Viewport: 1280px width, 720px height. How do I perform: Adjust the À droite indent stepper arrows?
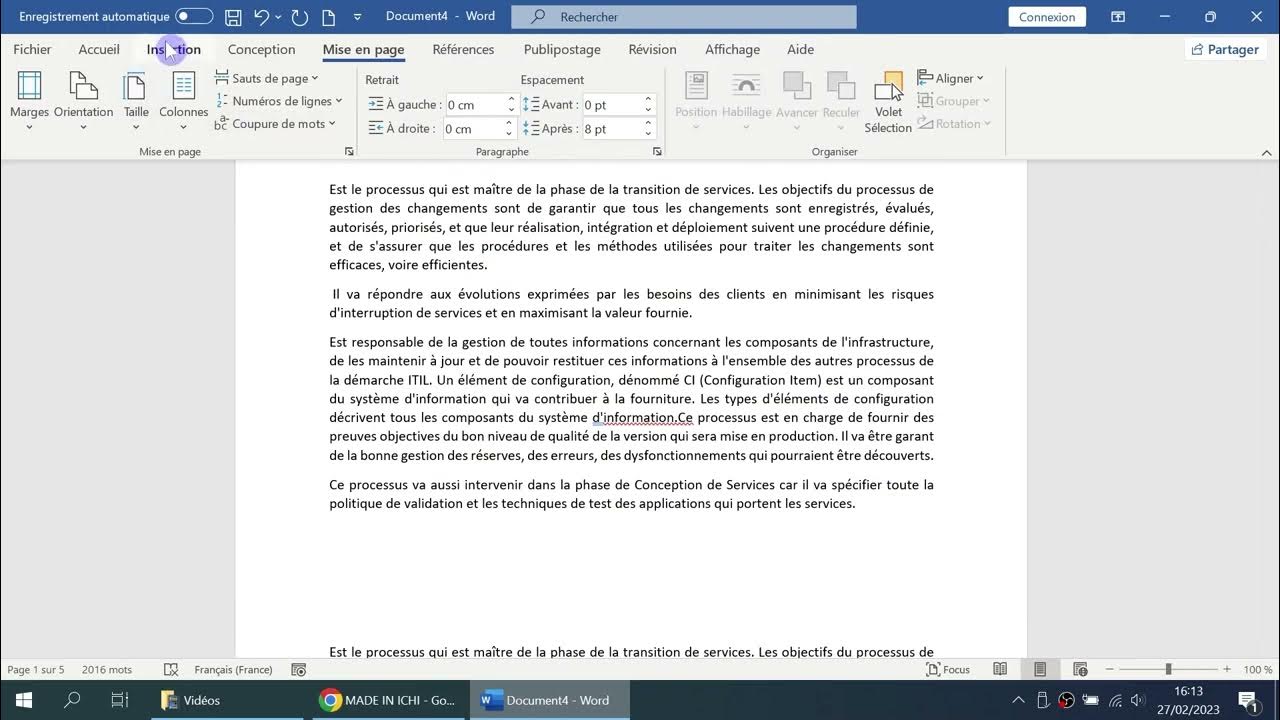coord(511,129)
